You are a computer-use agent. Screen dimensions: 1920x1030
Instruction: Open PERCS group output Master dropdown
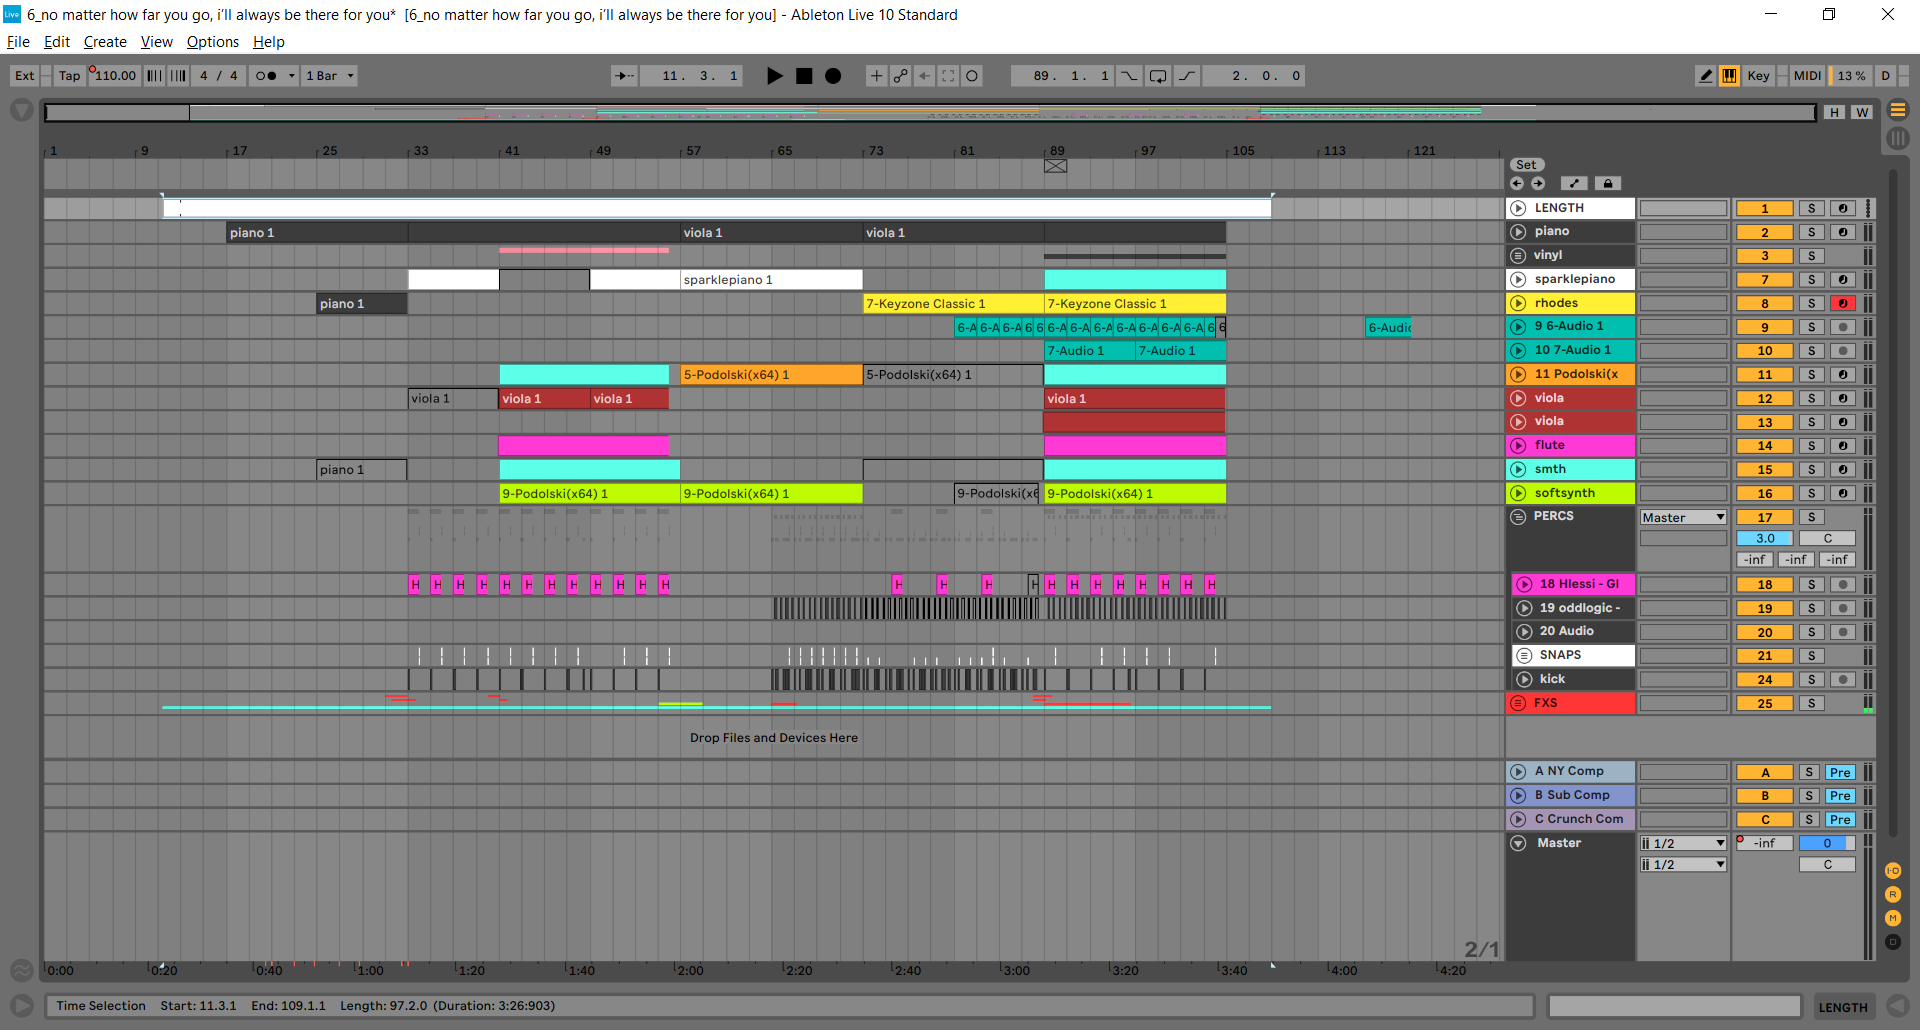(1683, 518)
